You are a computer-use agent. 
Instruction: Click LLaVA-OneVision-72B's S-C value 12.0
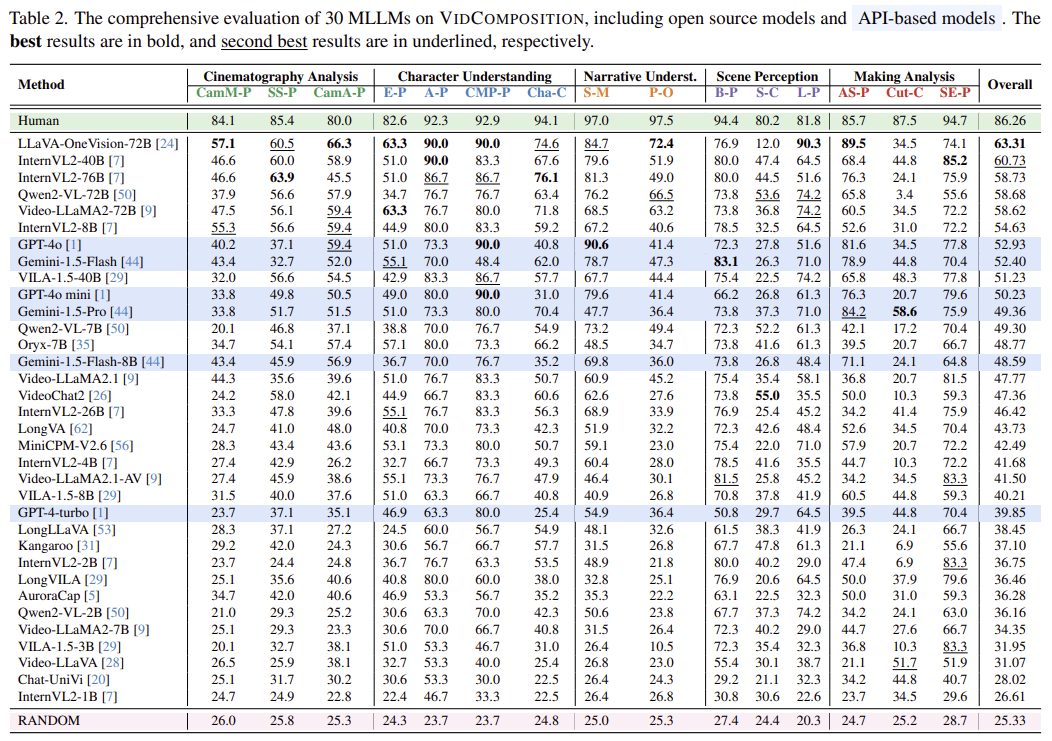coord(767,144)
